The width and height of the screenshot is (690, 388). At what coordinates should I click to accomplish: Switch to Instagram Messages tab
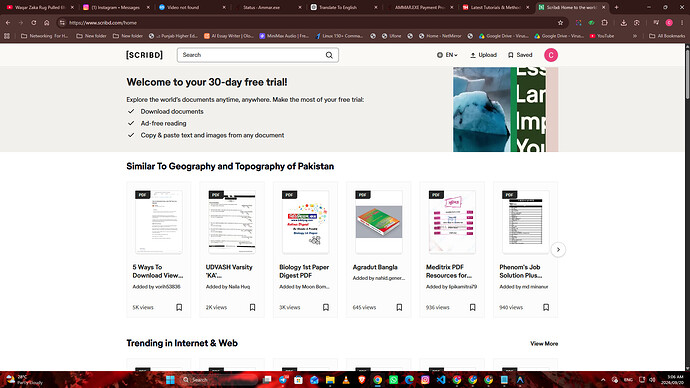click(115, 7)
